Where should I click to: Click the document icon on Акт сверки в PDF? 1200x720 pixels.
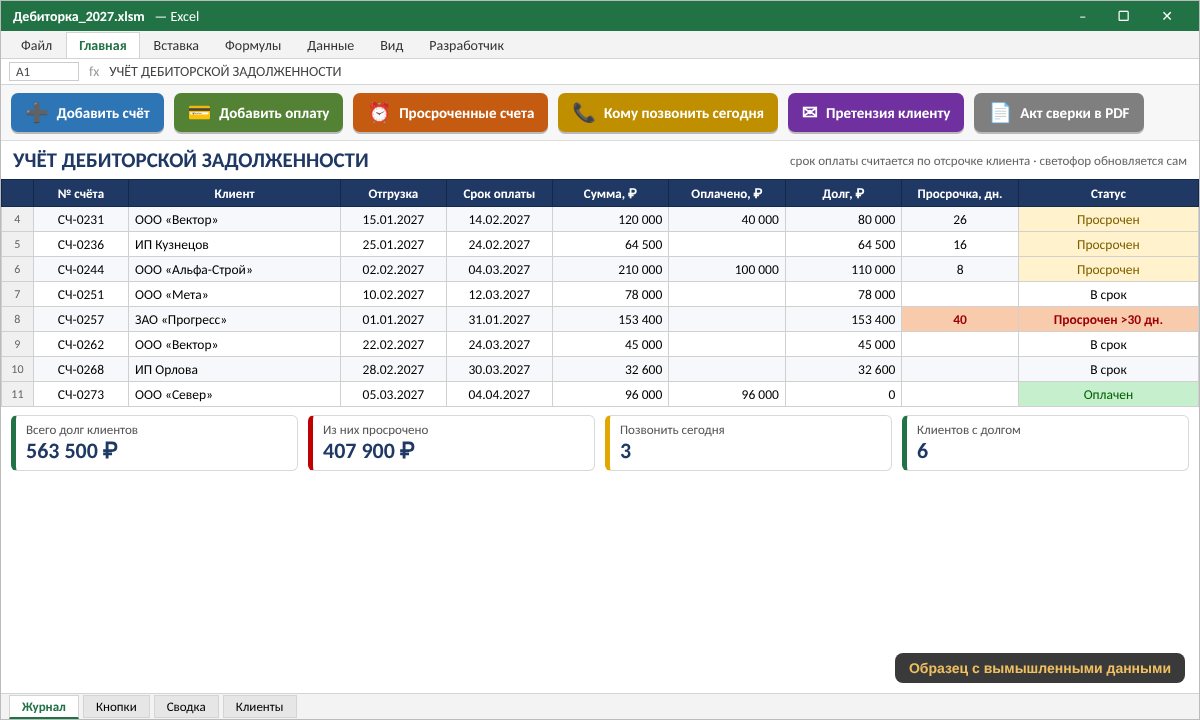click(x=1000, y=113)
